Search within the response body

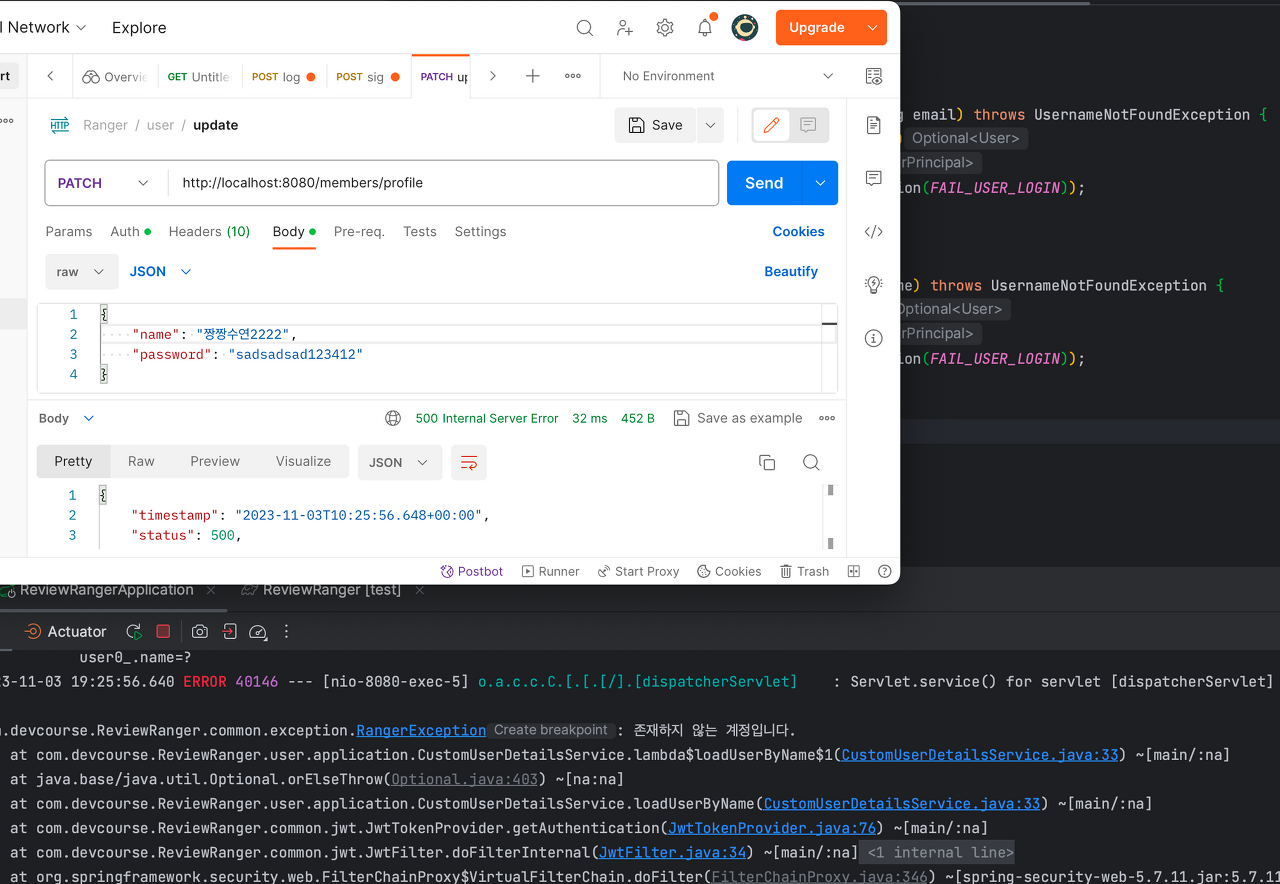pos(811,462)
